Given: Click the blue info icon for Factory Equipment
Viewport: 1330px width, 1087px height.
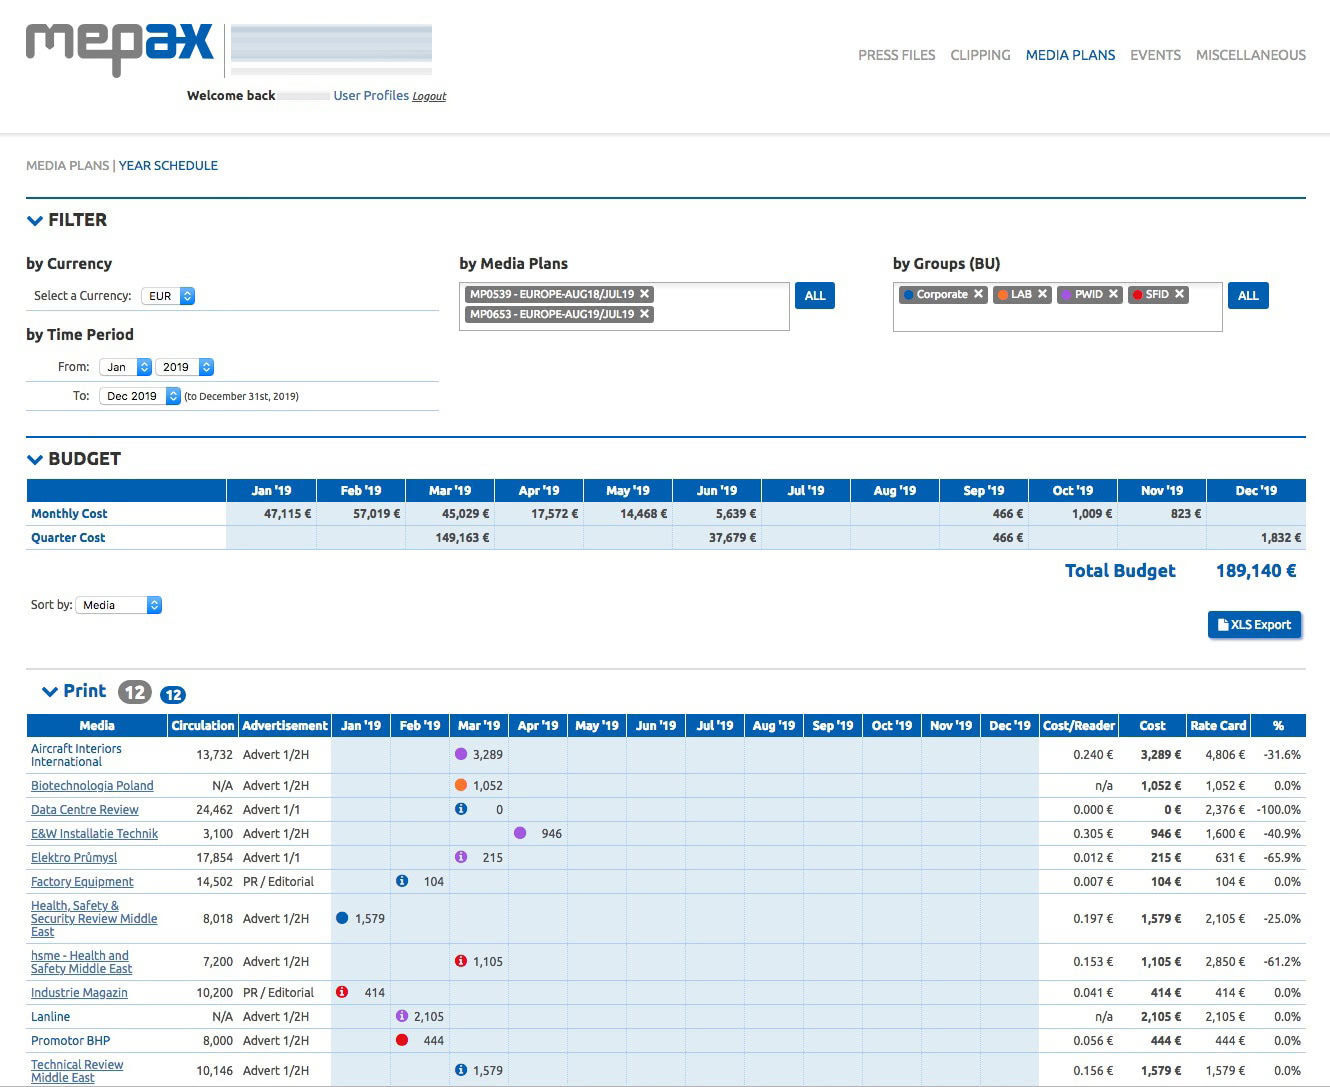Looking at the screenshot, I should tap(402, 881).
